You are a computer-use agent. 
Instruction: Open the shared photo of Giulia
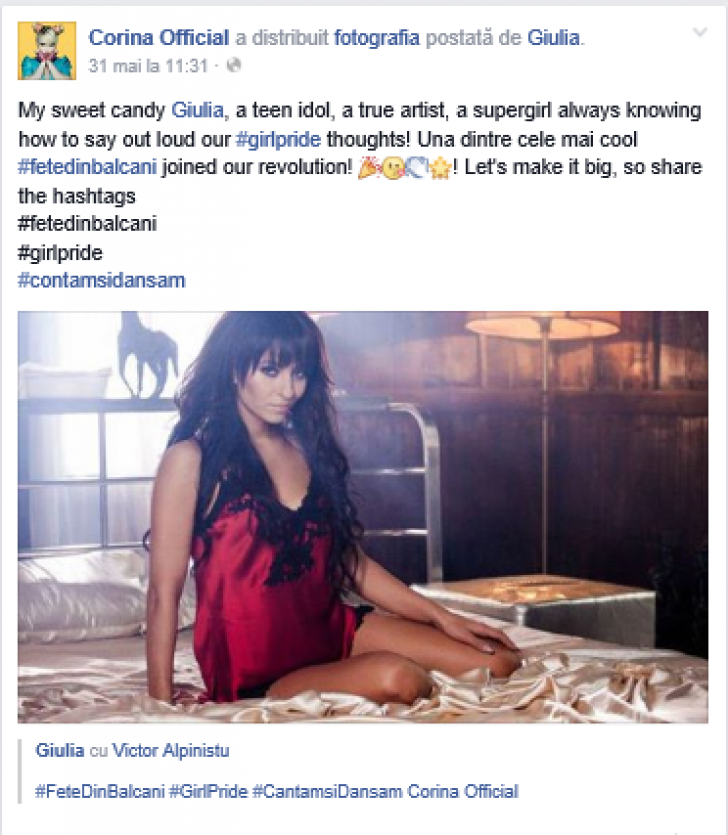[x=363, y=517]
